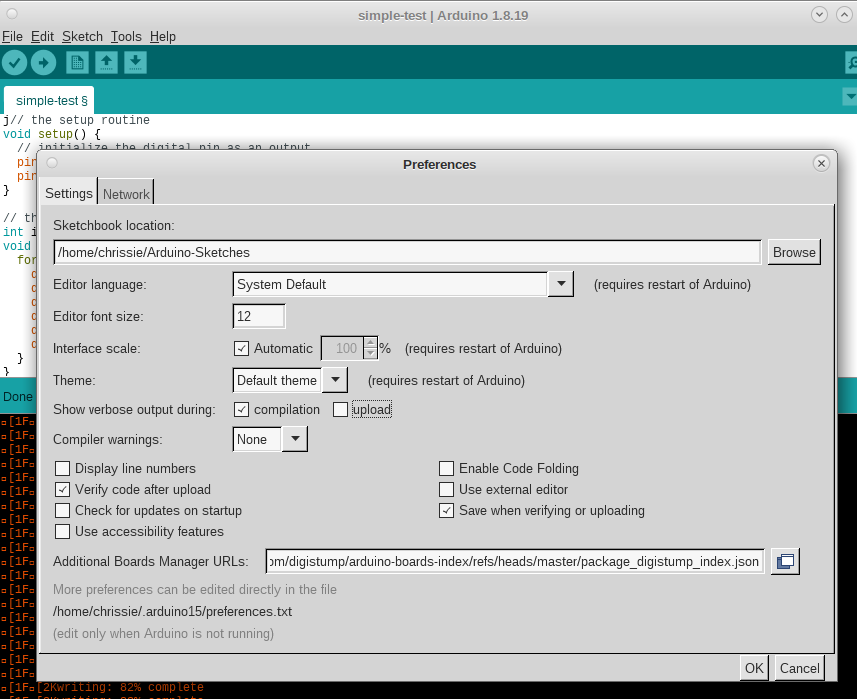
Task: Enable Use accessibility features
Action: [x=62, y=531]
